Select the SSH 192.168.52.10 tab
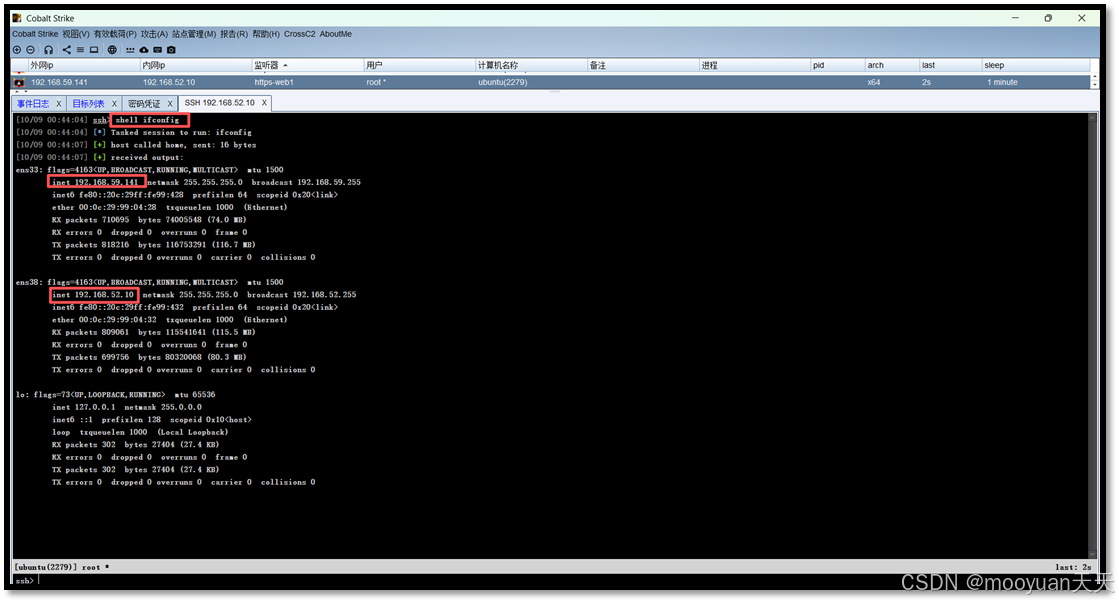Image resolution: width=1119 pixels, height=603 pixels. [x=220, y=103]
